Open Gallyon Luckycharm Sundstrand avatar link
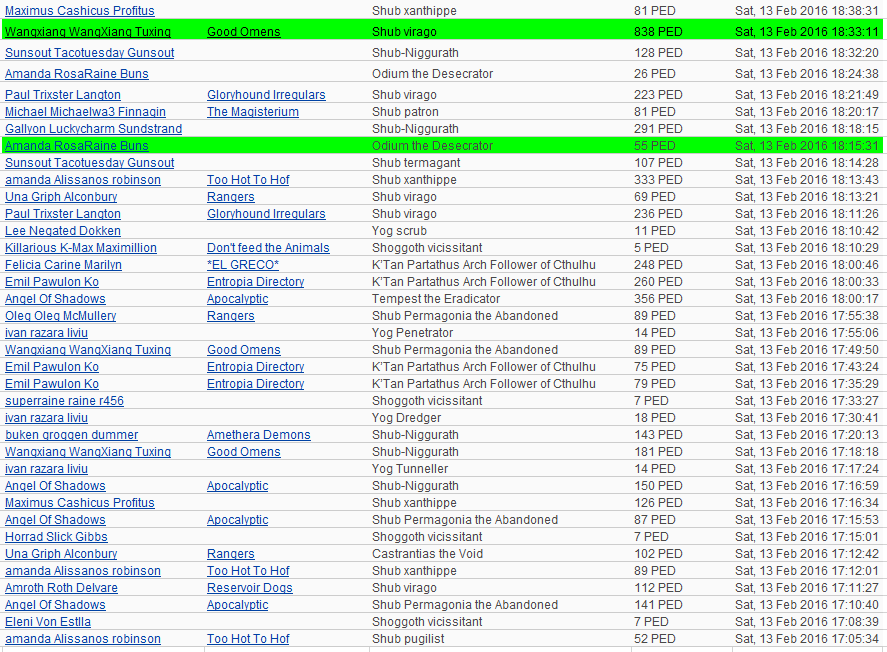 pos(93,129)
